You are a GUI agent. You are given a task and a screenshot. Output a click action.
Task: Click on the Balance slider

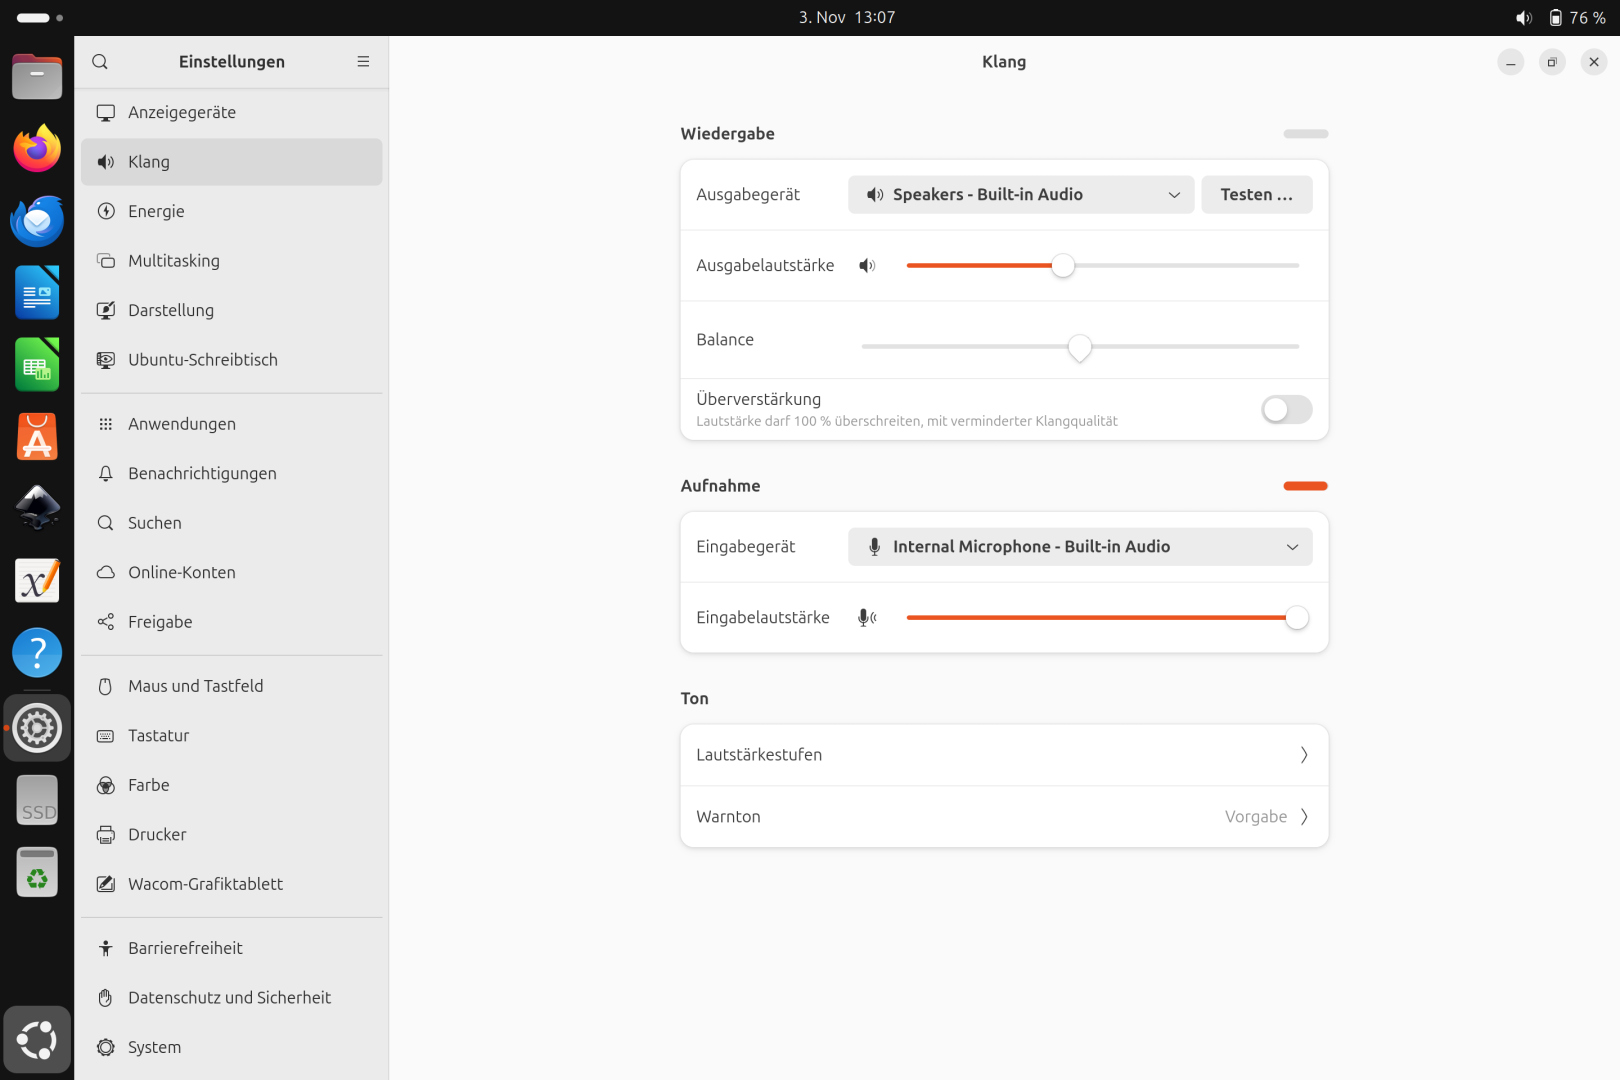[x=1080, y=347]
